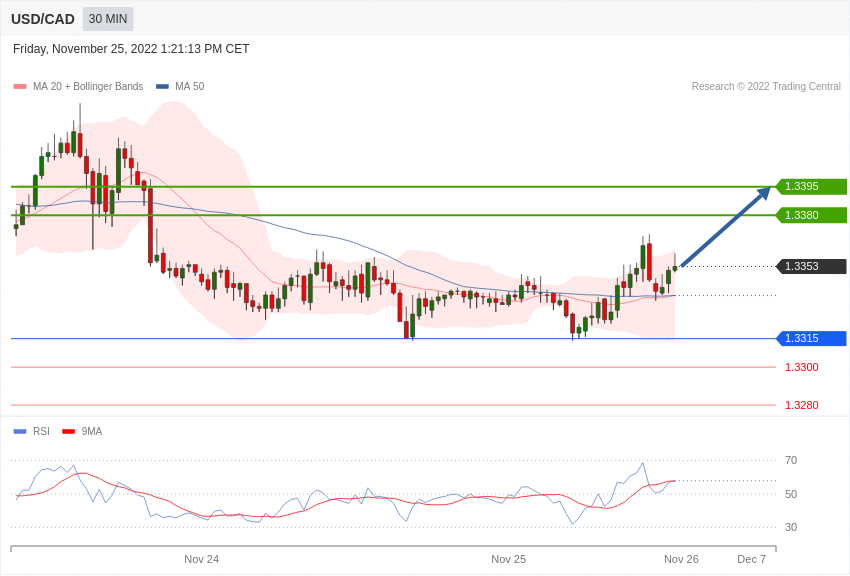Click the blue MA 50 legend swatch

[x=162, y=87]
